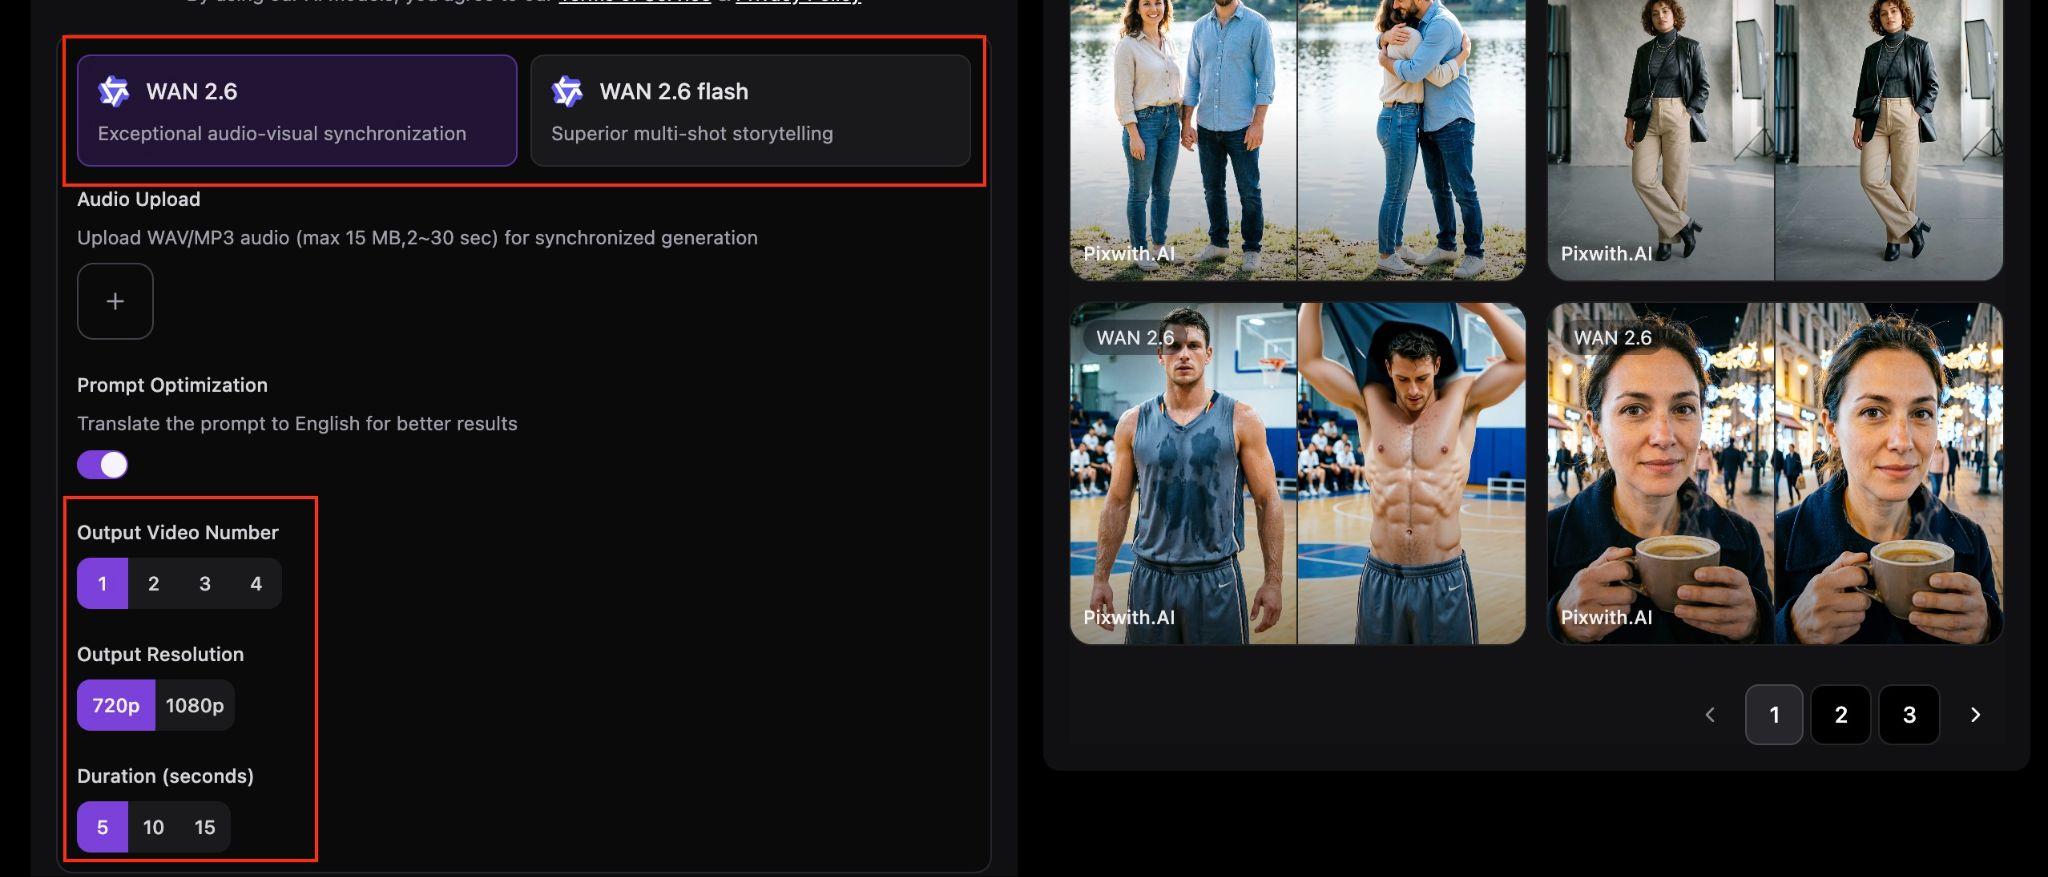Screen dimensions: 2048x877
Task: Set duration to 10 seconds
Action: [153, 828]
